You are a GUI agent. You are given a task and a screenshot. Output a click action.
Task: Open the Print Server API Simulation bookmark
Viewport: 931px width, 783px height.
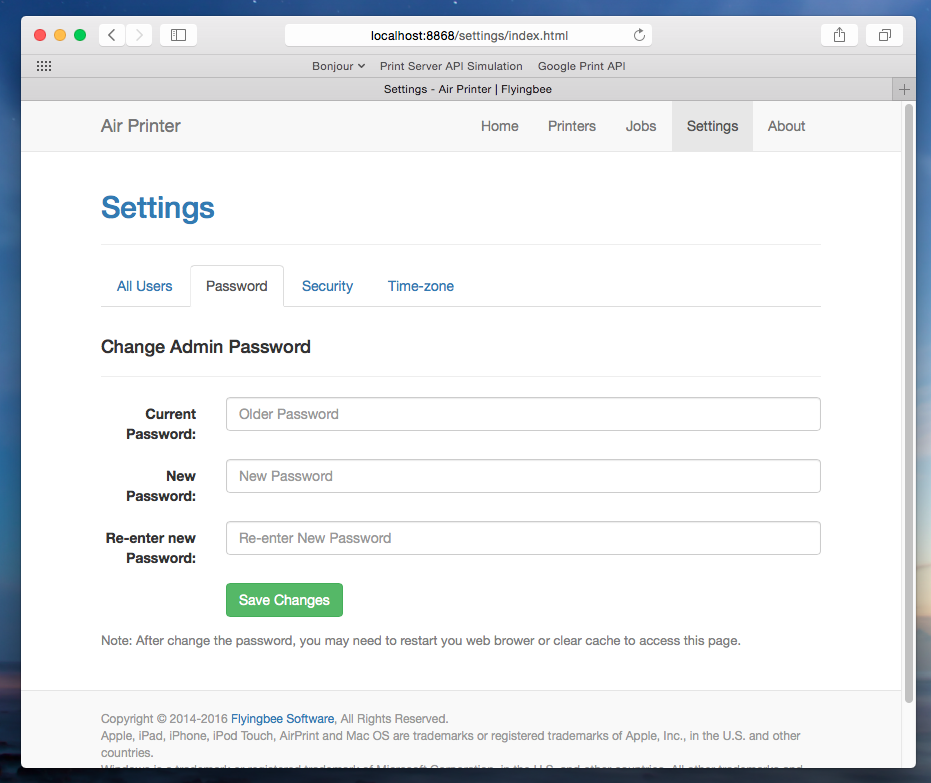pos(451,66)
